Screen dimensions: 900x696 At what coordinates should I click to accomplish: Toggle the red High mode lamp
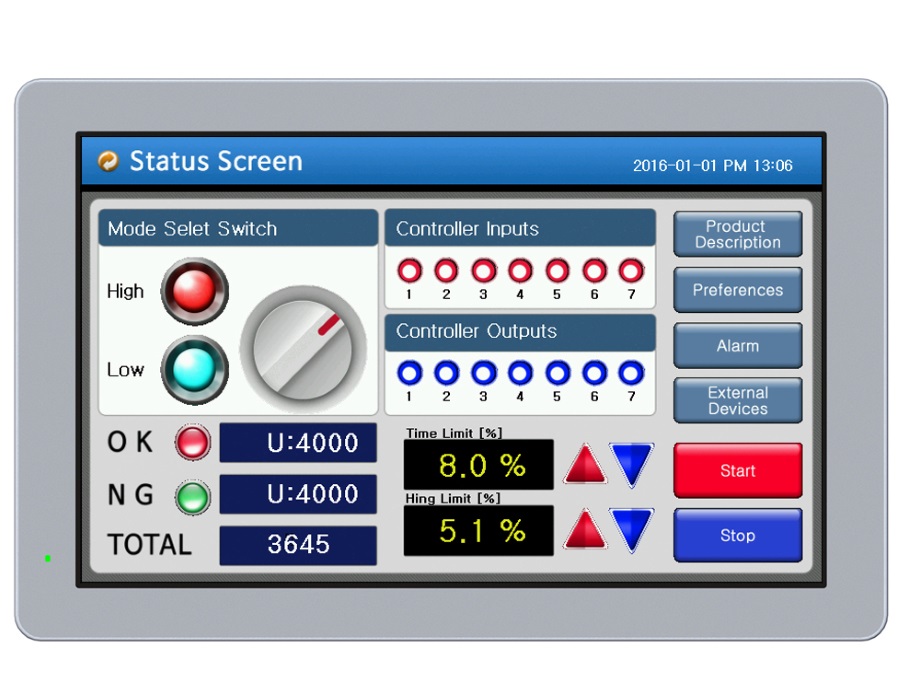[195, 291]
